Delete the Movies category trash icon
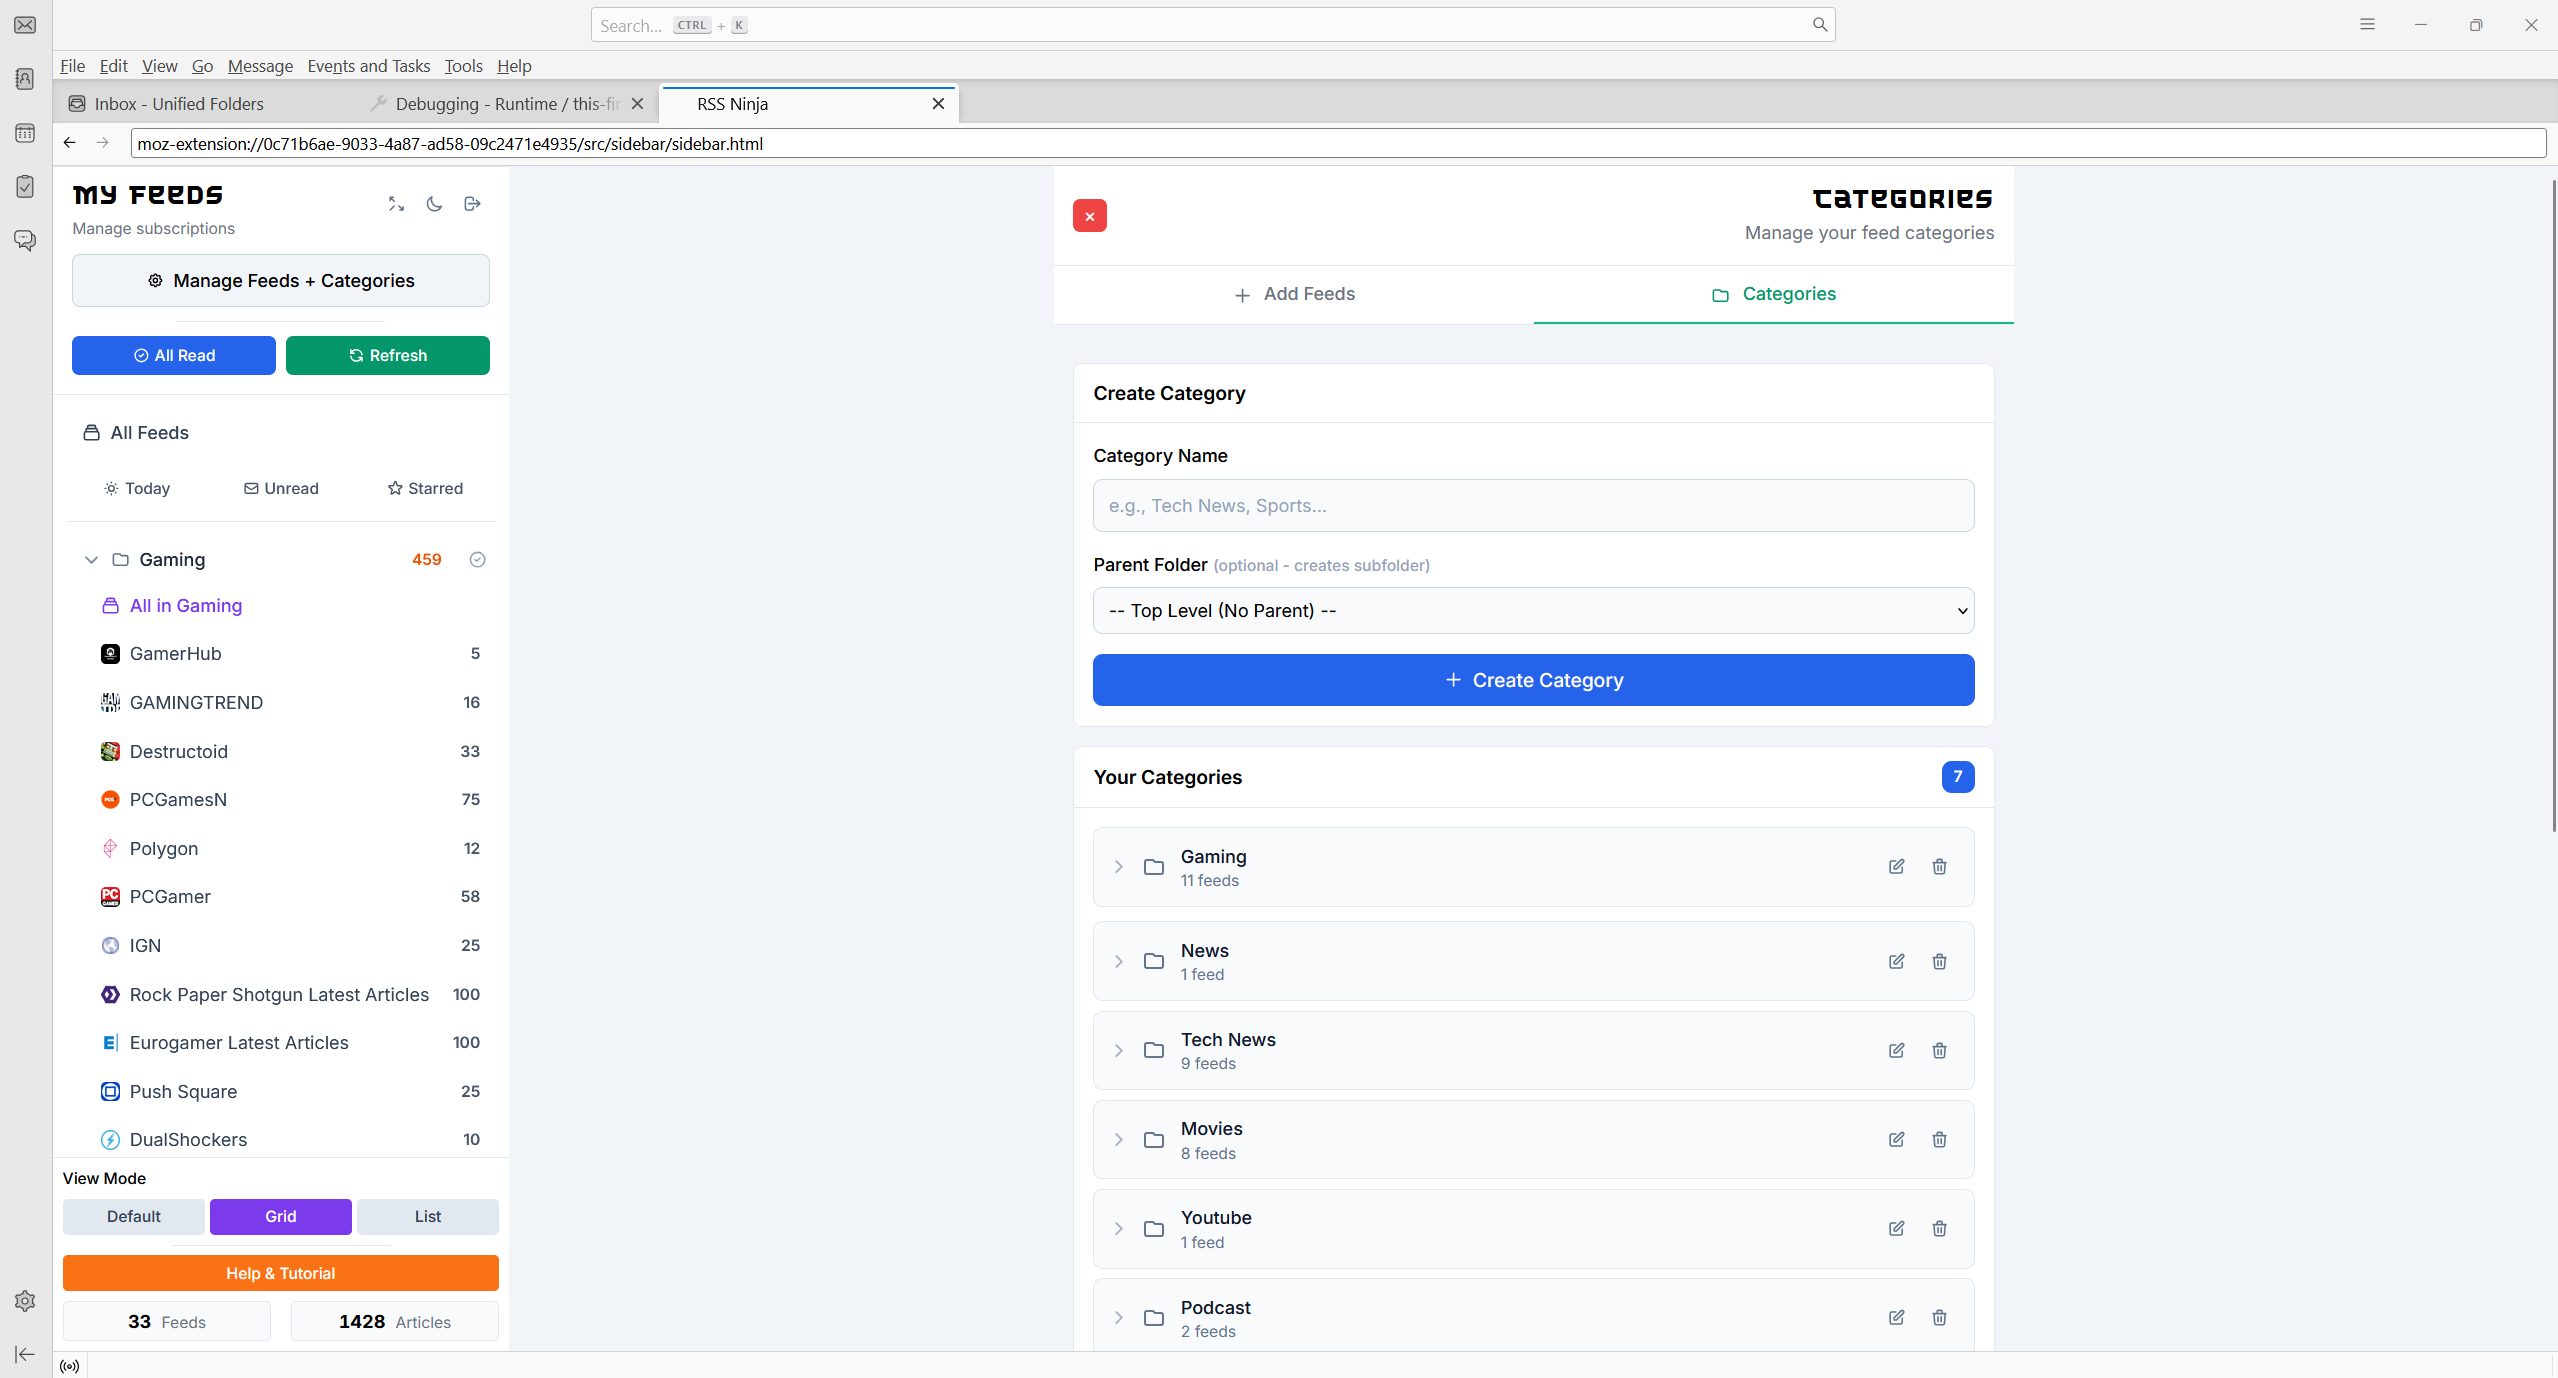The height and width of the screenshot is (1378, 2558). [1939, 1140]
